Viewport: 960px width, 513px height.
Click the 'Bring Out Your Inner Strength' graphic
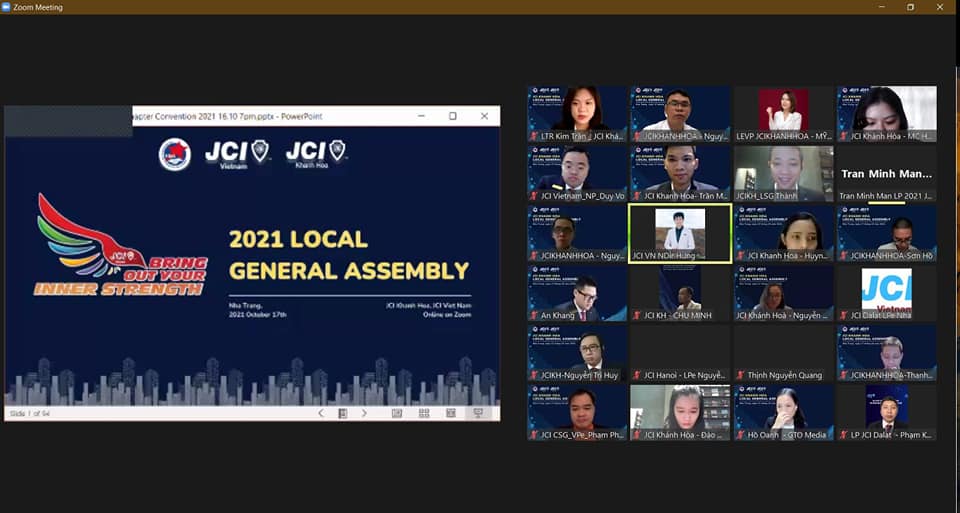(x=121, y=245)
